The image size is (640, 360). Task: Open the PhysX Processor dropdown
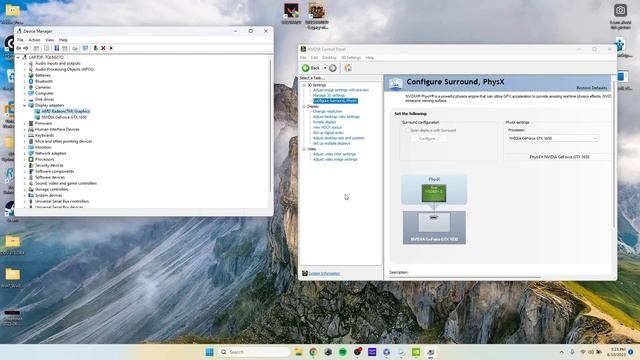coord(553,138)
